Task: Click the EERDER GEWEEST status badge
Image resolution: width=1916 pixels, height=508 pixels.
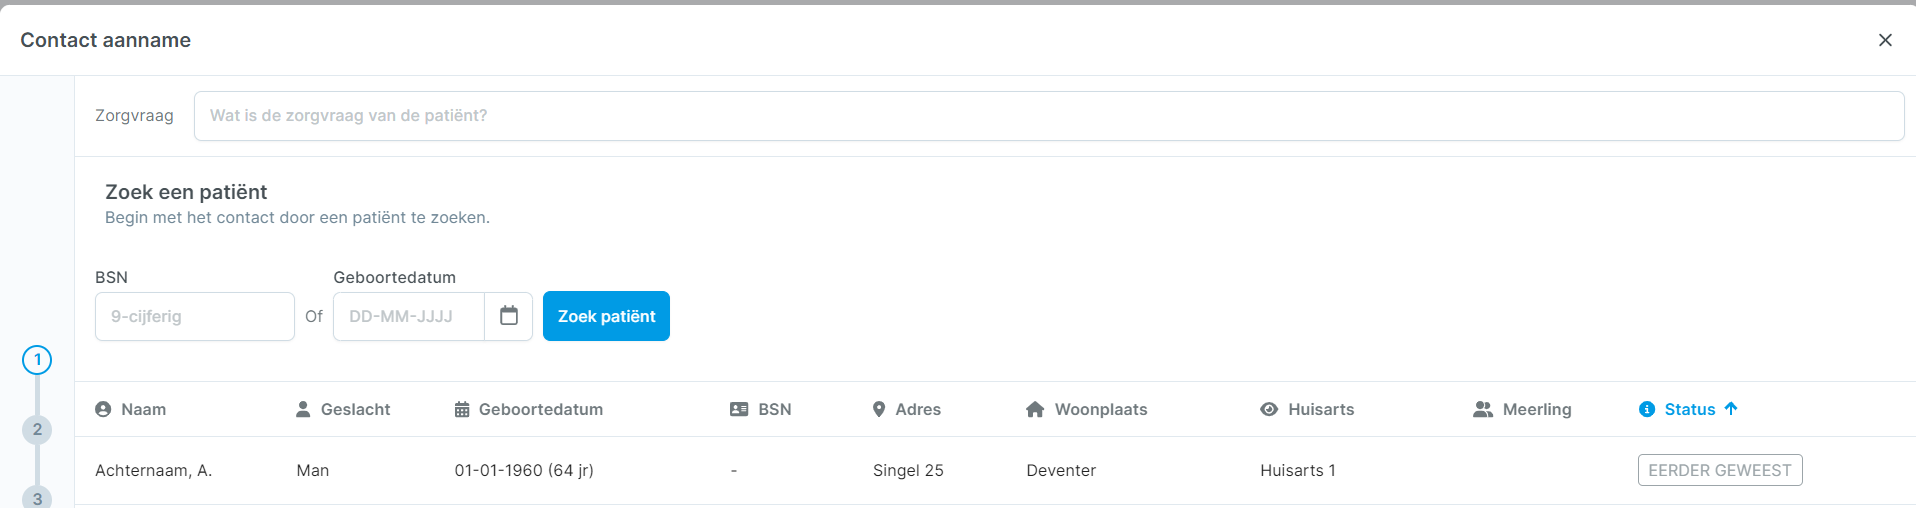Action: 1720,470
